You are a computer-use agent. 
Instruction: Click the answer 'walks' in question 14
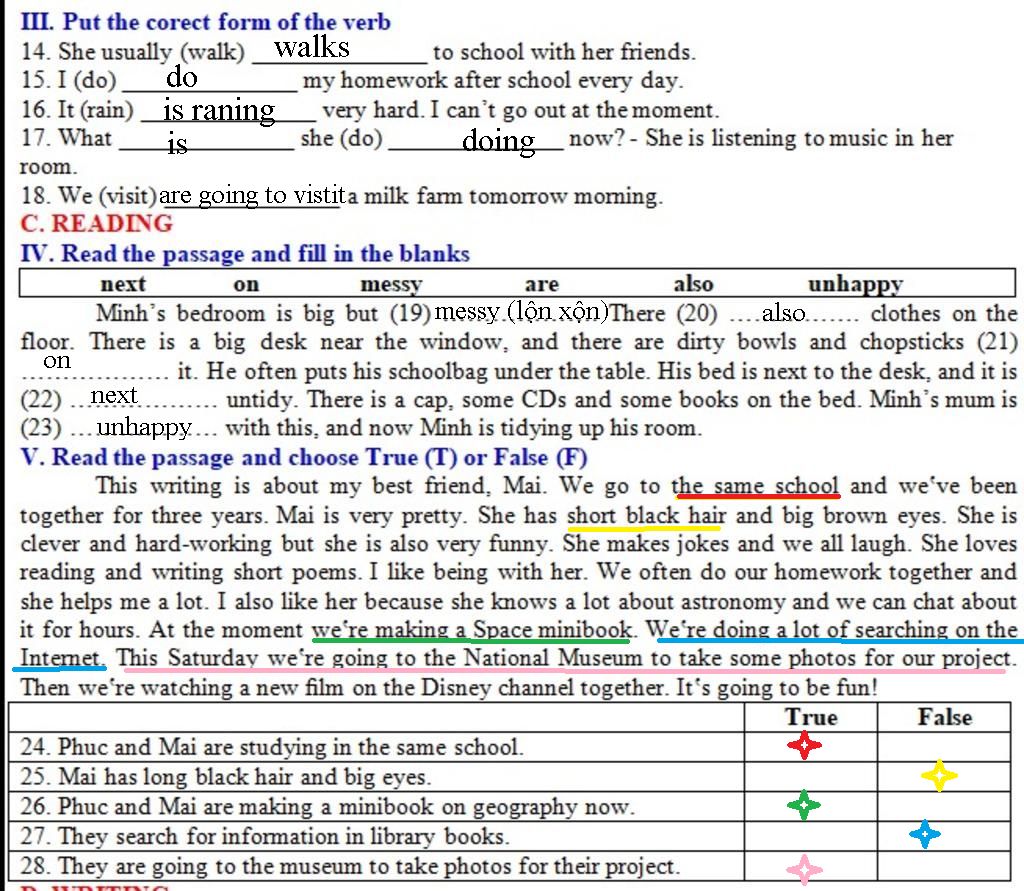(x=312, y=47)
